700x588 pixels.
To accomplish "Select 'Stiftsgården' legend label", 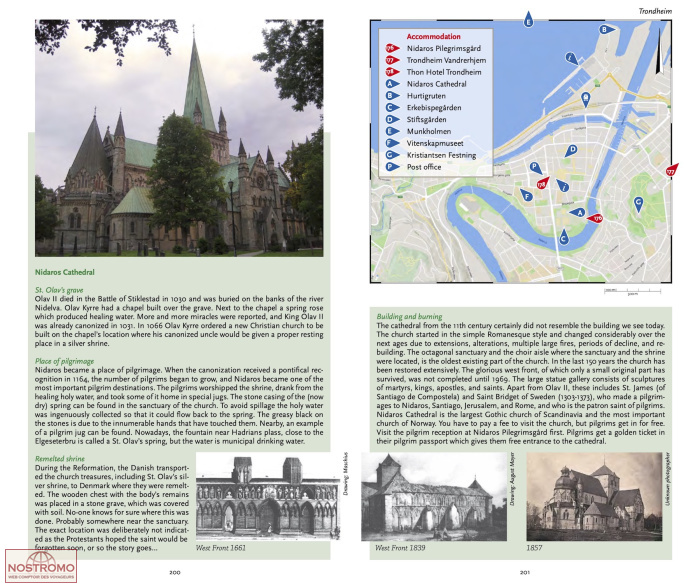I will (426, 119).
